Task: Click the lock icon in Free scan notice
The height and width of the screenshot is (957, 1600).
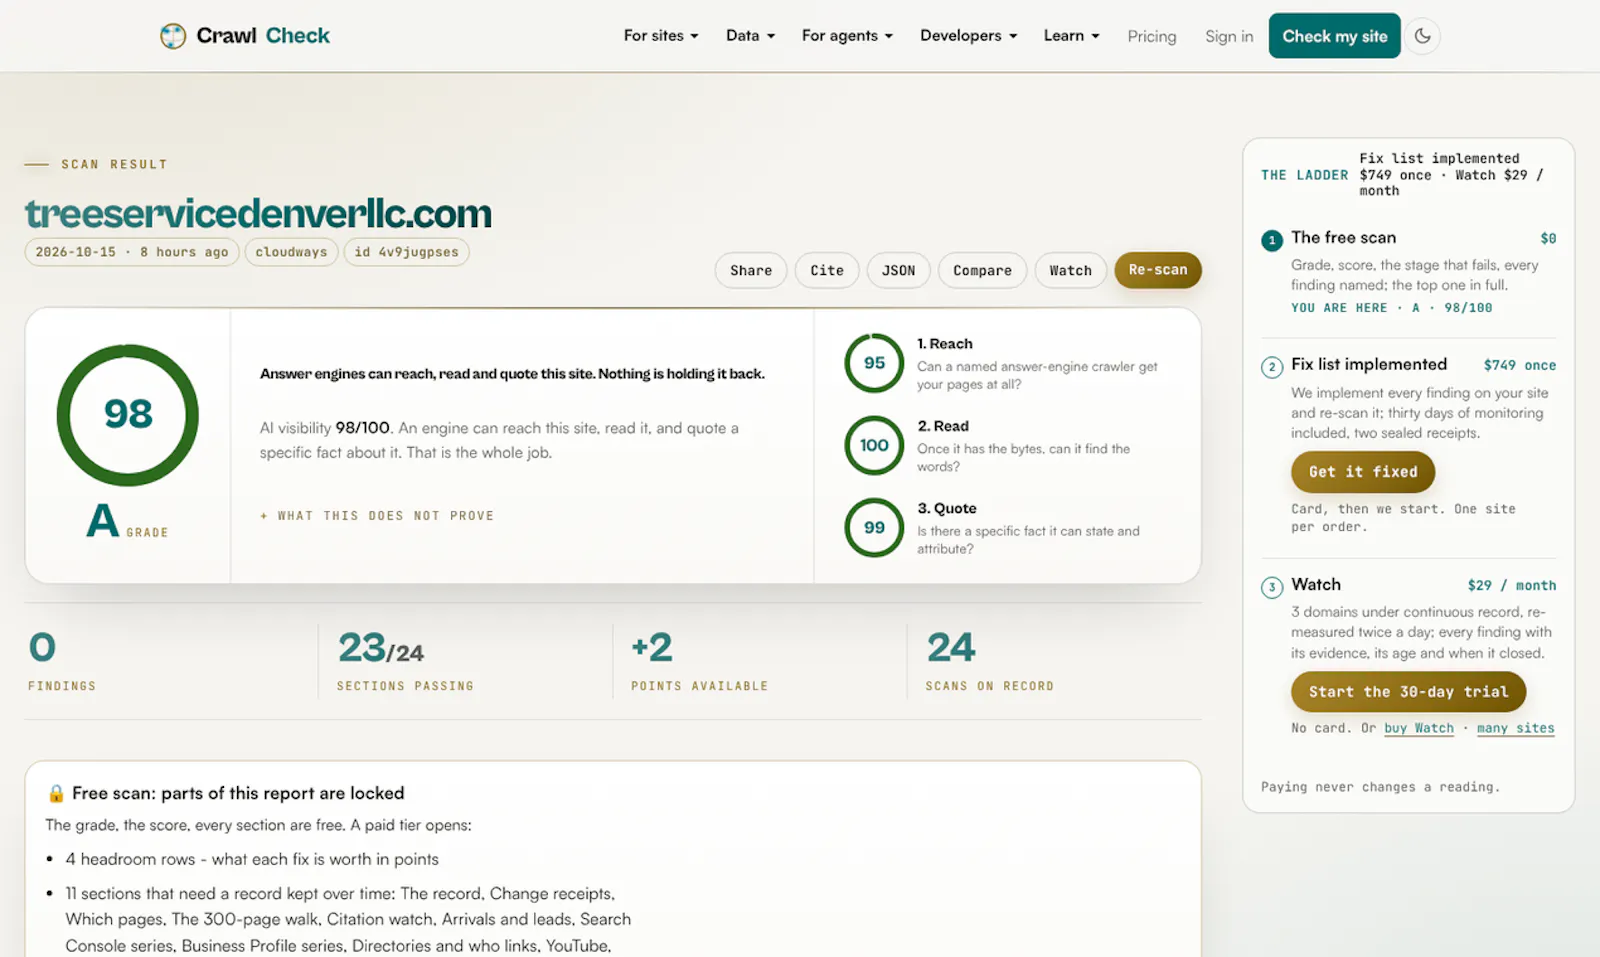Action: [x=56, y=793]
